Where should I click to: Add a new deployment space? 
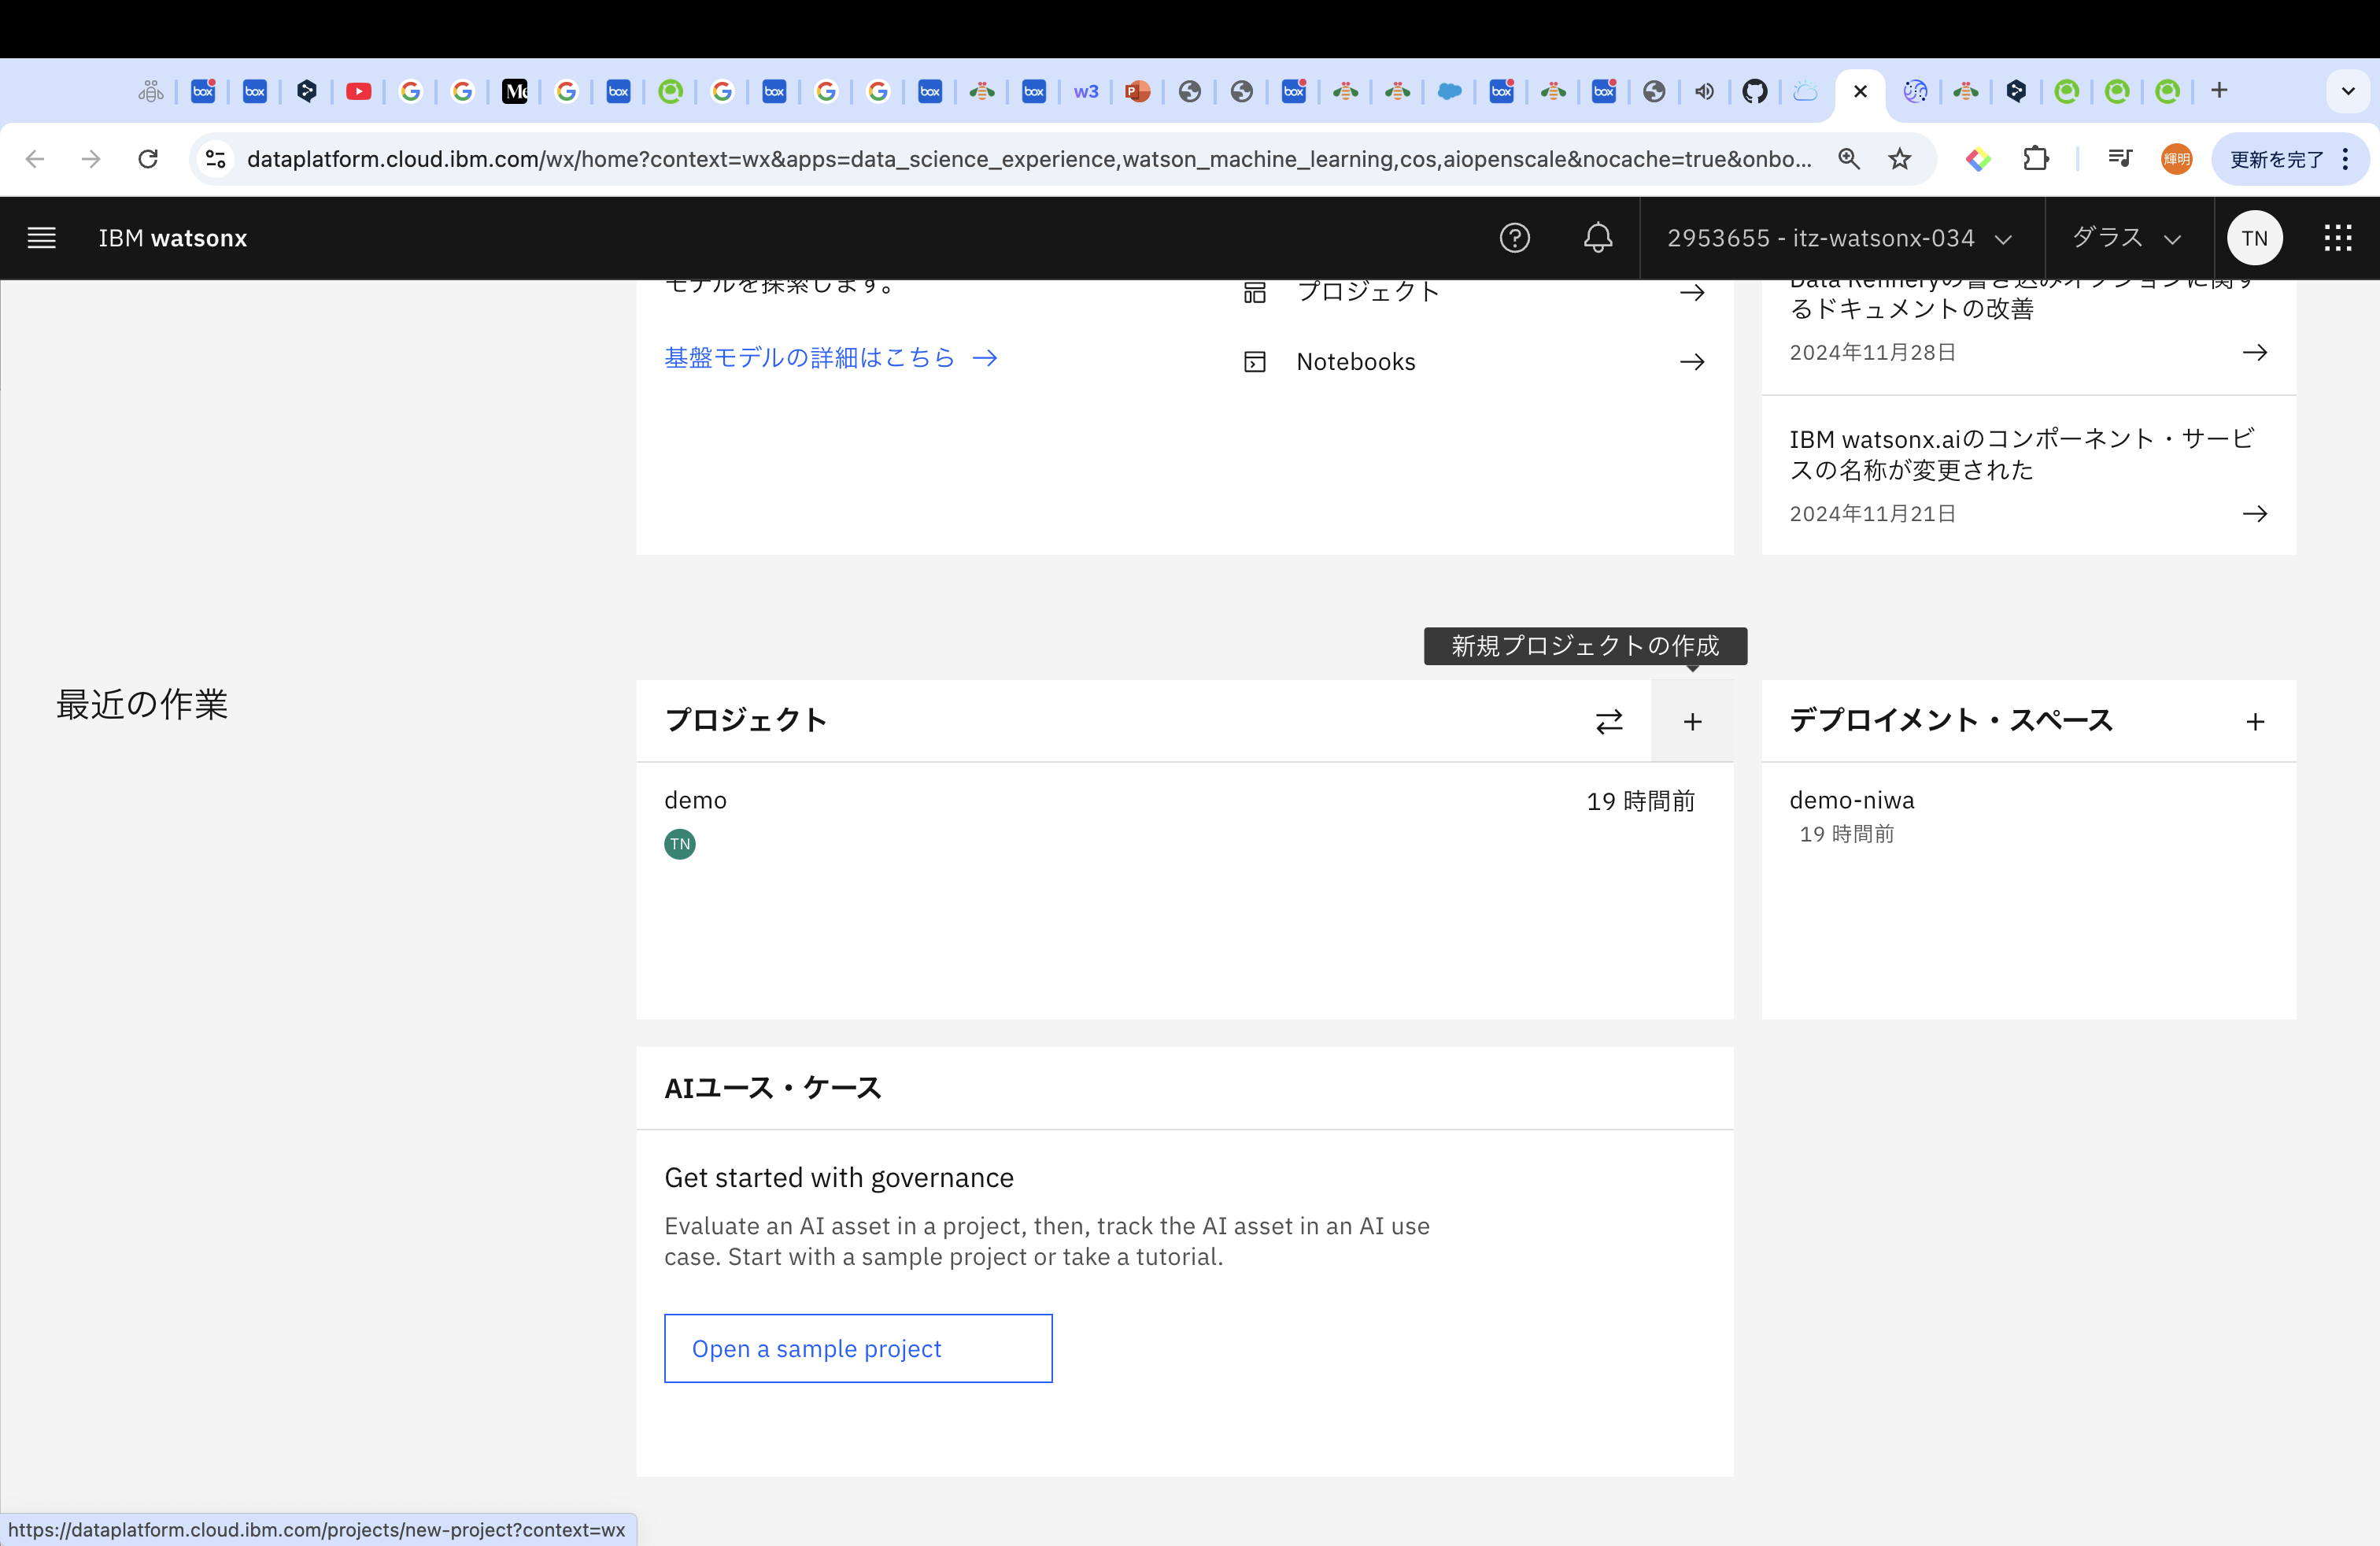pos(2254,721)
